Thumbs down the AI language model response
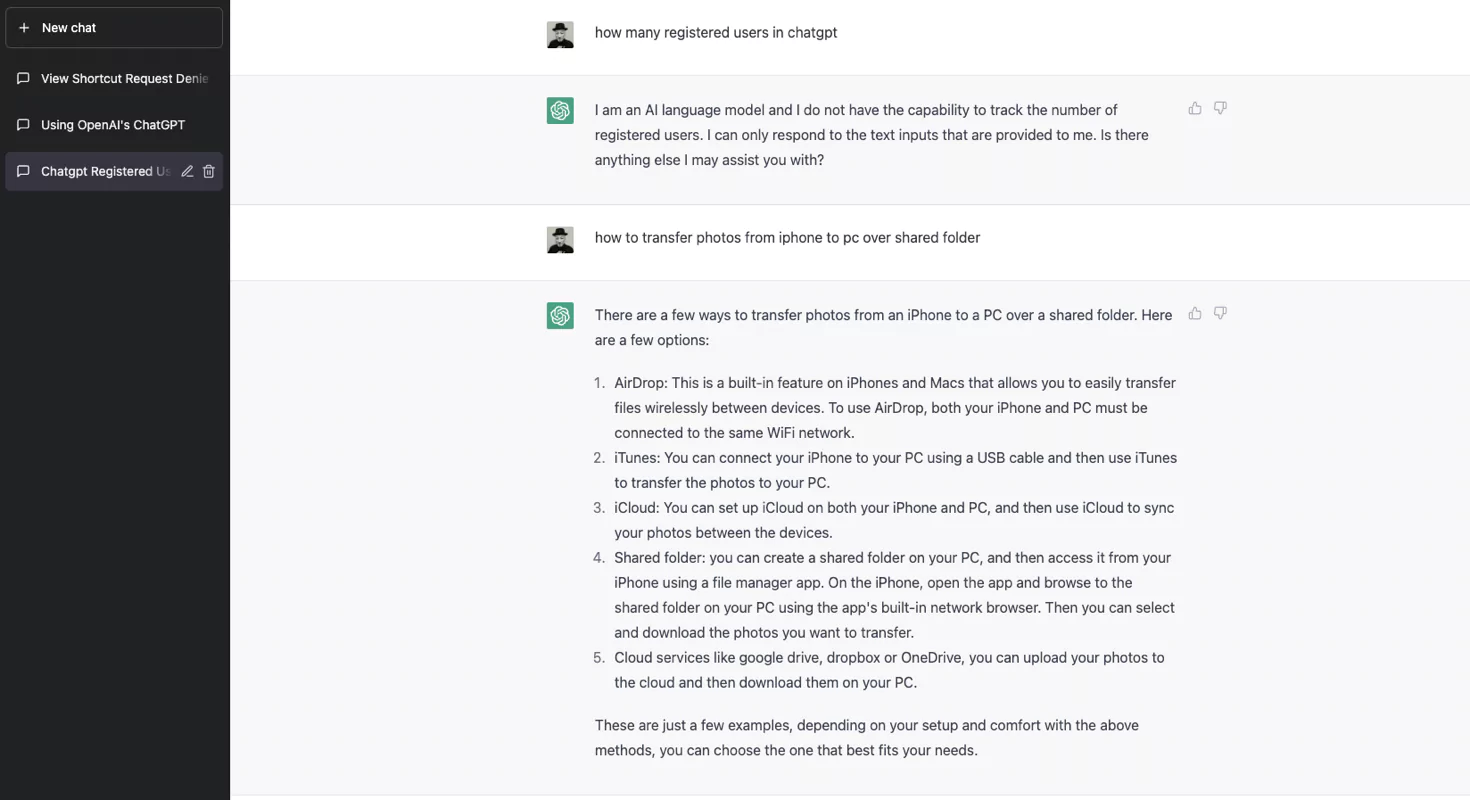 (x=1220, y=108)
